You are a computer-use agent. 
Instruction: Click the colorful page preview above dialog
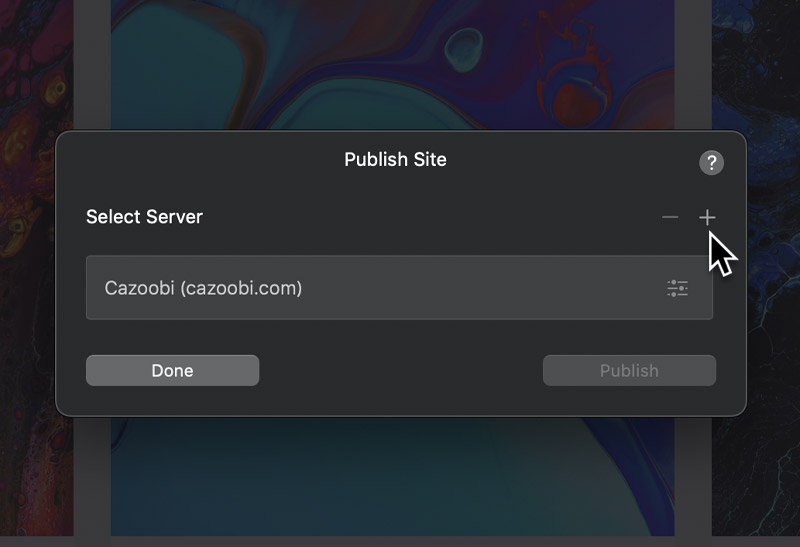pos(393,64)
